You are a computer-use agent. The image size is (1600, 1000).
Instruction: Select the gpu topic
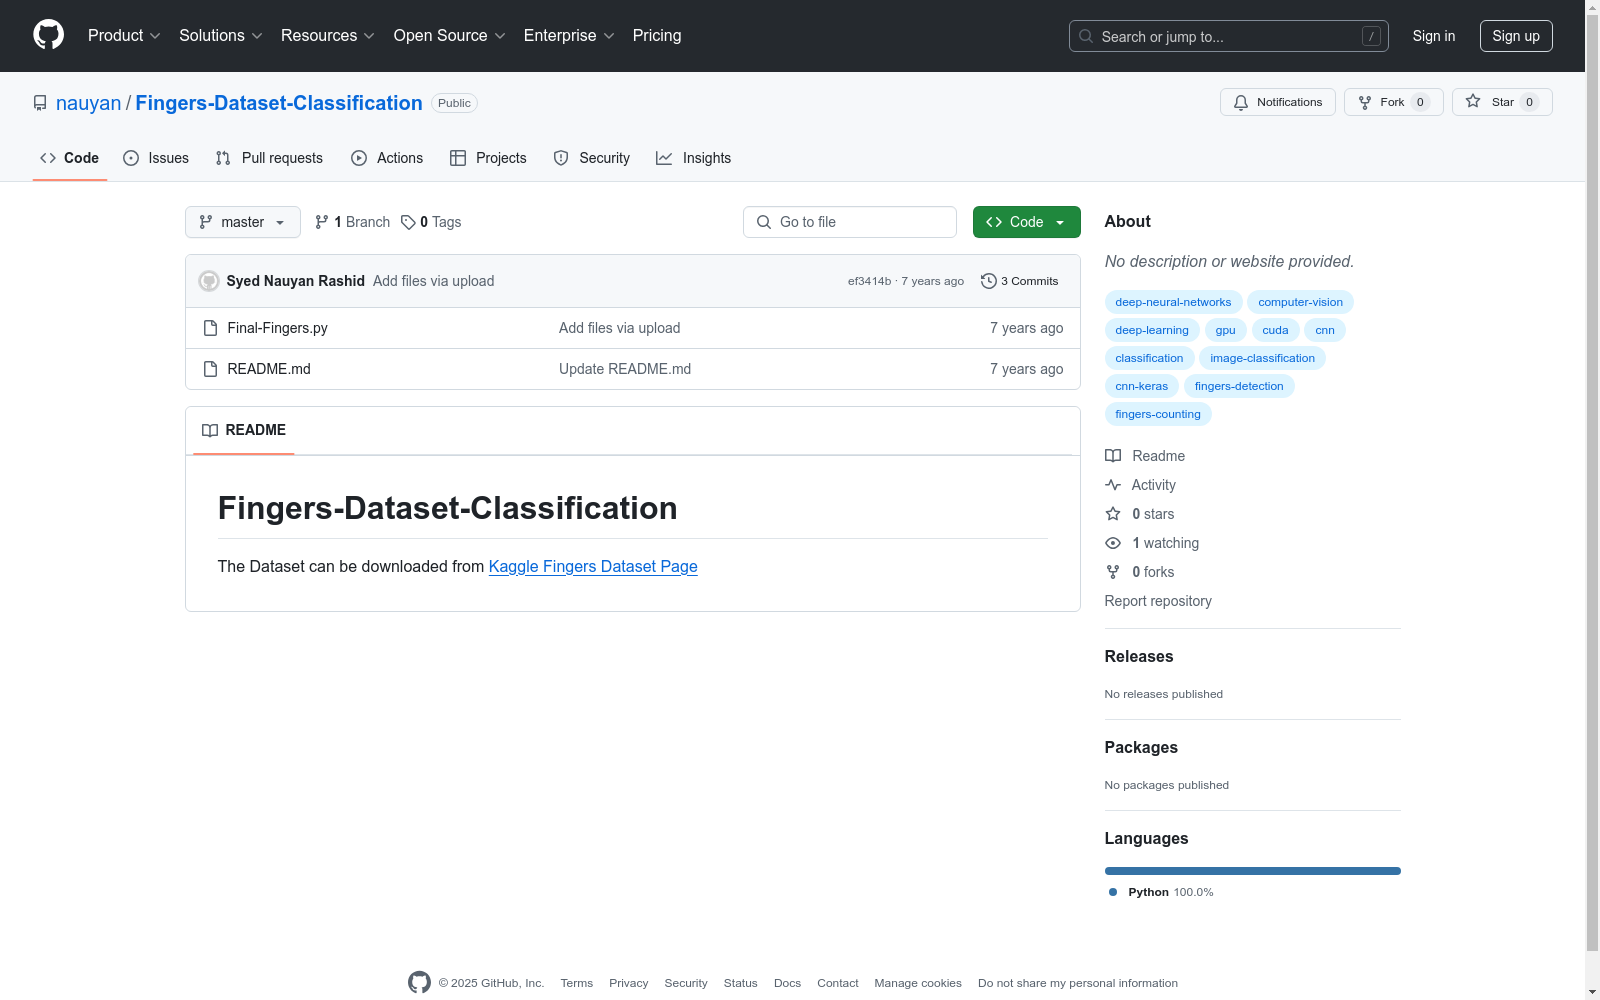coord(1225,330)
